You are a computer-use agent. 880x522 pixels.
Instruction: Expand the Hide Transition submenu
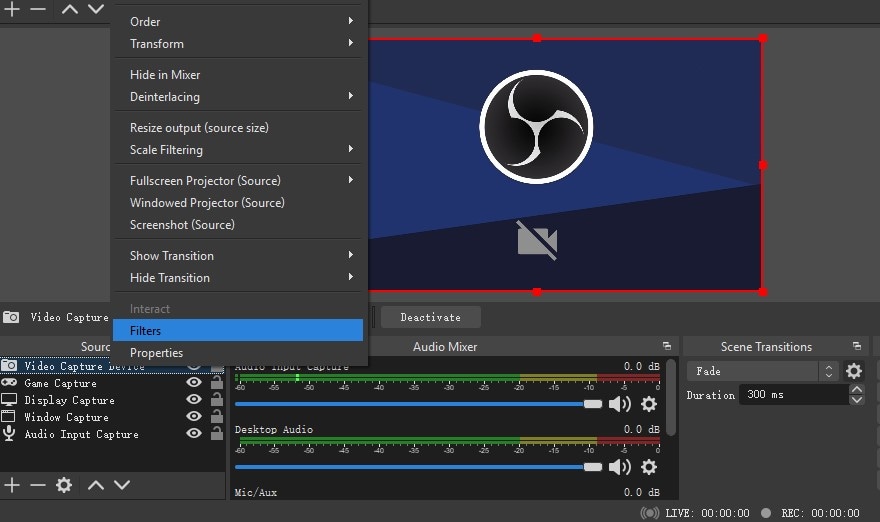[238, 277]
